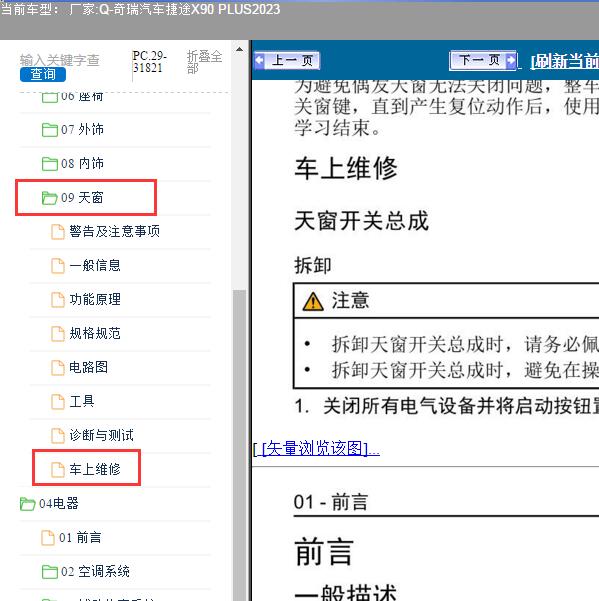The image size is (599, 601).
Task: Open the 07 外饰 folder icon
Action: 49,130
